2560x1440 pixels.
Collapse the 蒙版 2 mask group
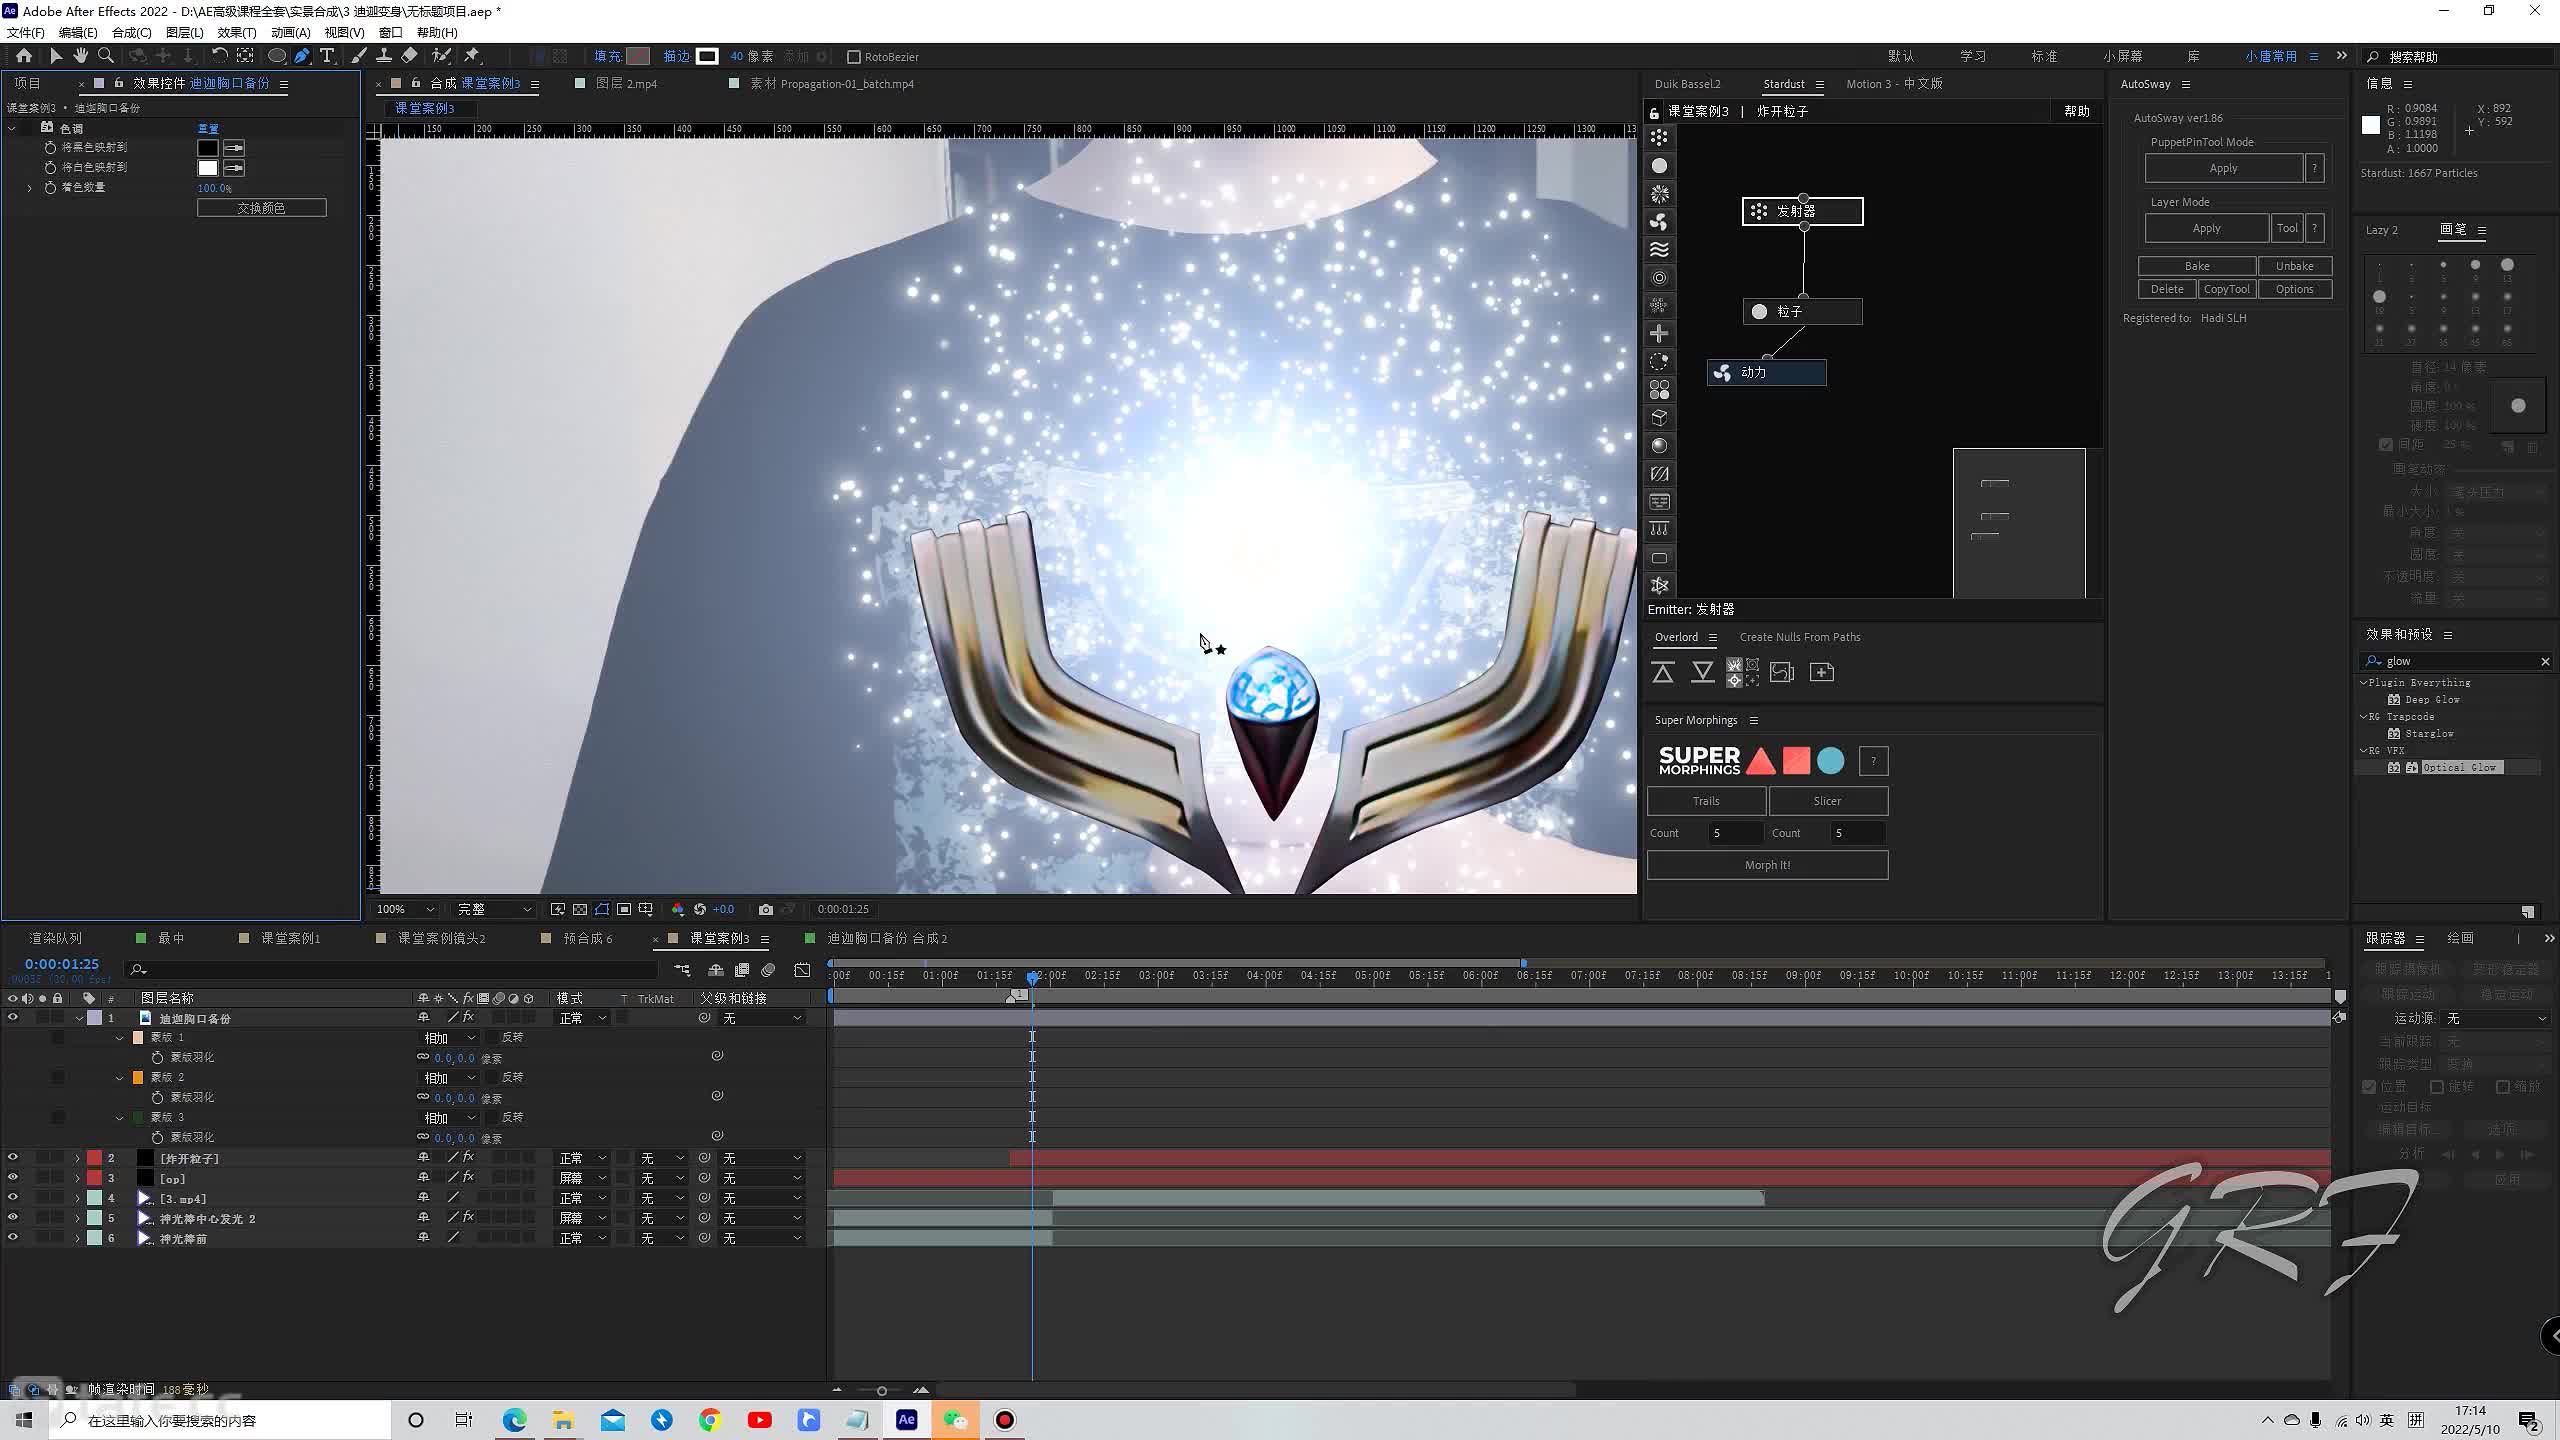[x=120, y=1077]
